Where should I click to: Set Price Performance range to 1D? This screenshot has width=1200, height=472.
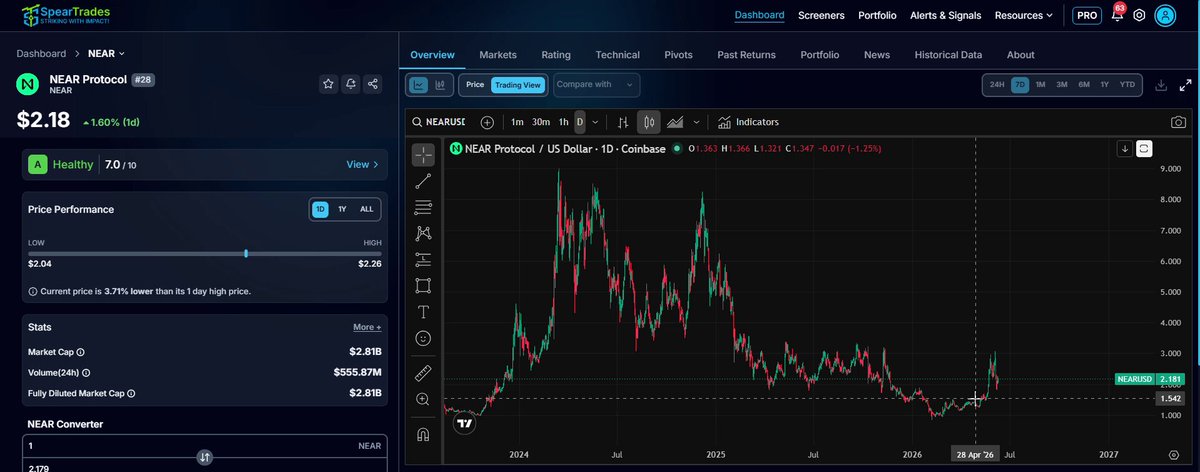coord(320,209)
